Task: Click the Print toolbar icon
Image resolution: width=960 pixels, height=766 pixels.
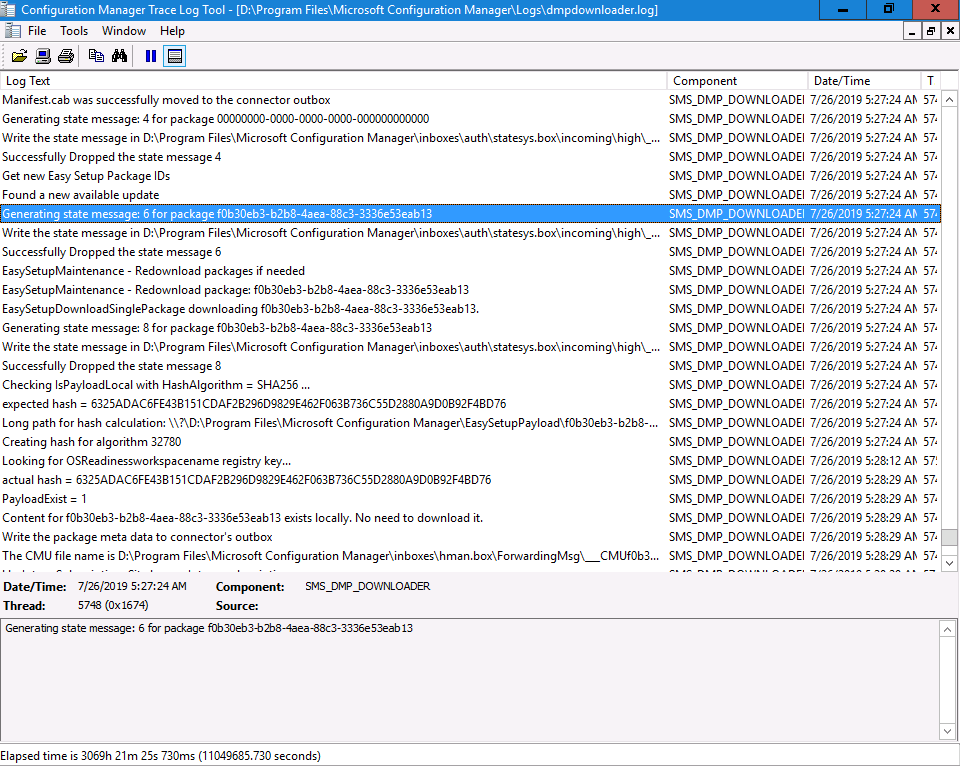Action: 66,56
